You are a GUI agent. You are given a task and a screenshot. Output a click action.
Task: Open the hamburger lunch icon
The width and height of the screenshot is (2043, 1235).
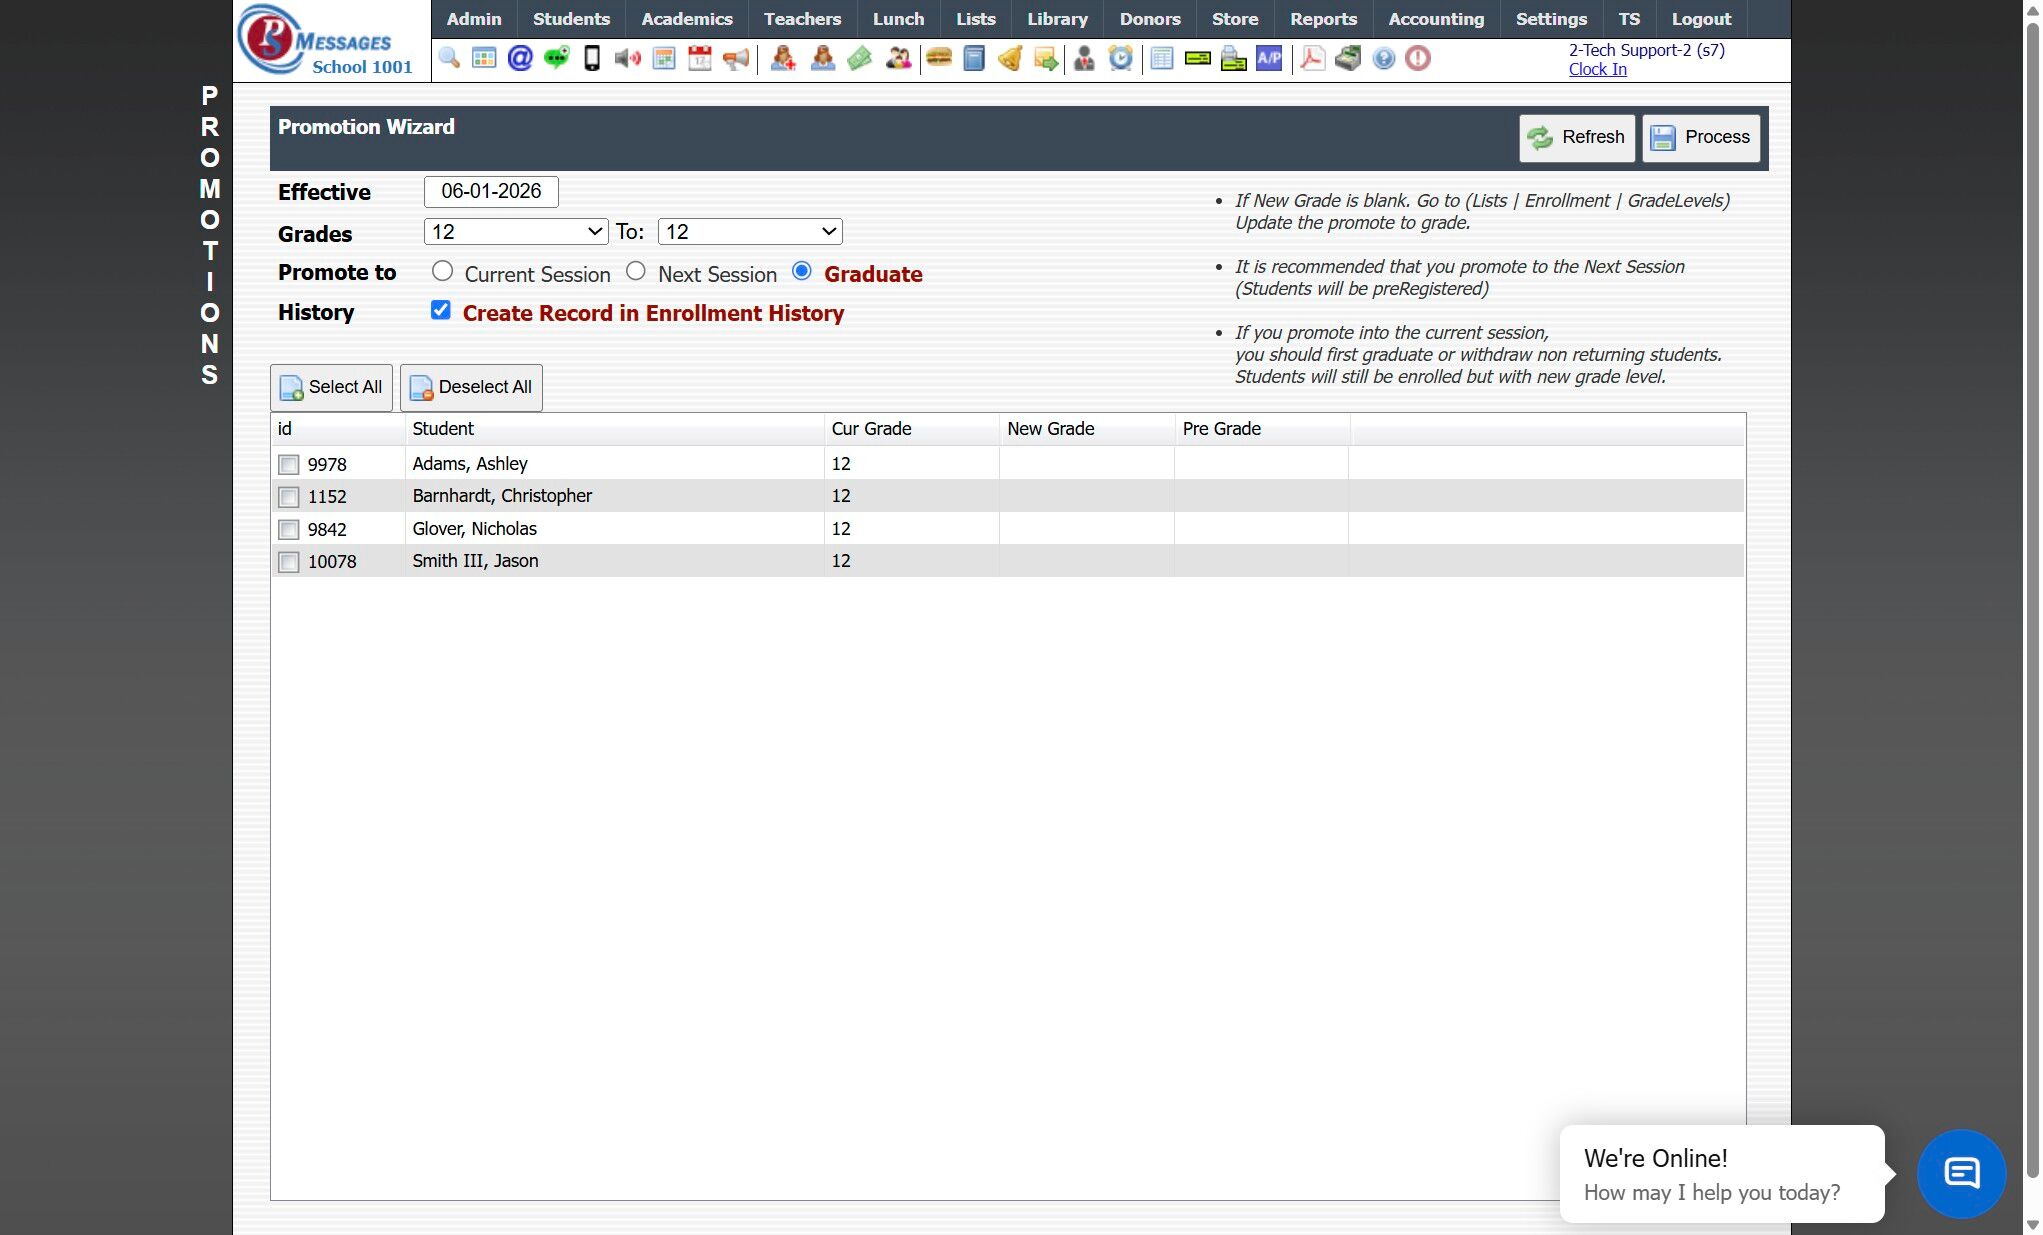938,58
